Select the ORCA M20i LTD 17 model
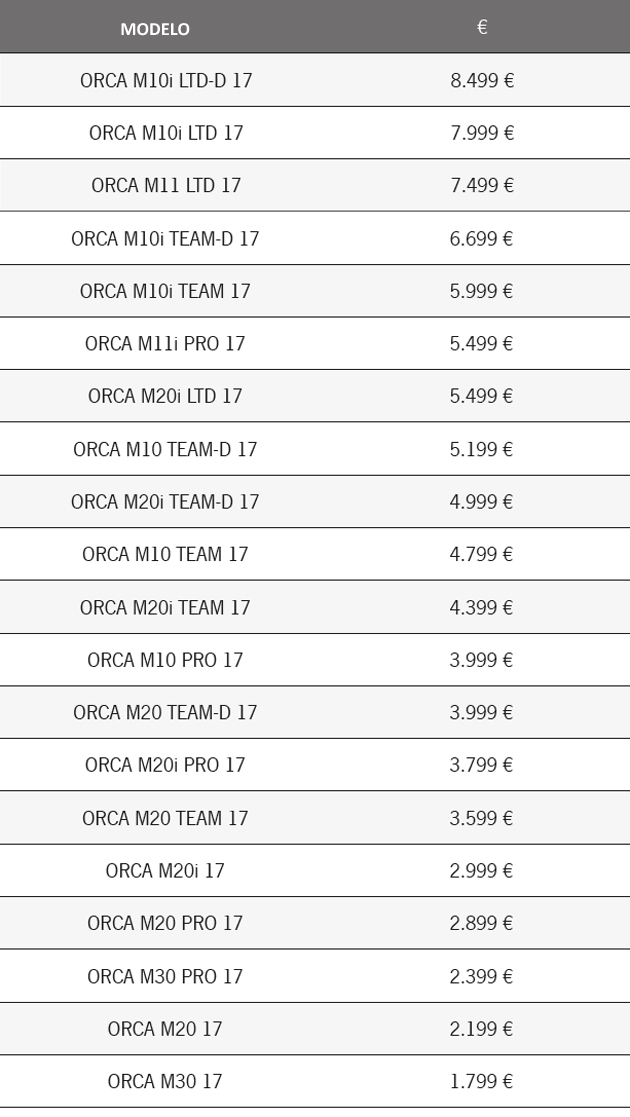The width and height of the screenshot is (630, 1117). [165, 396]
